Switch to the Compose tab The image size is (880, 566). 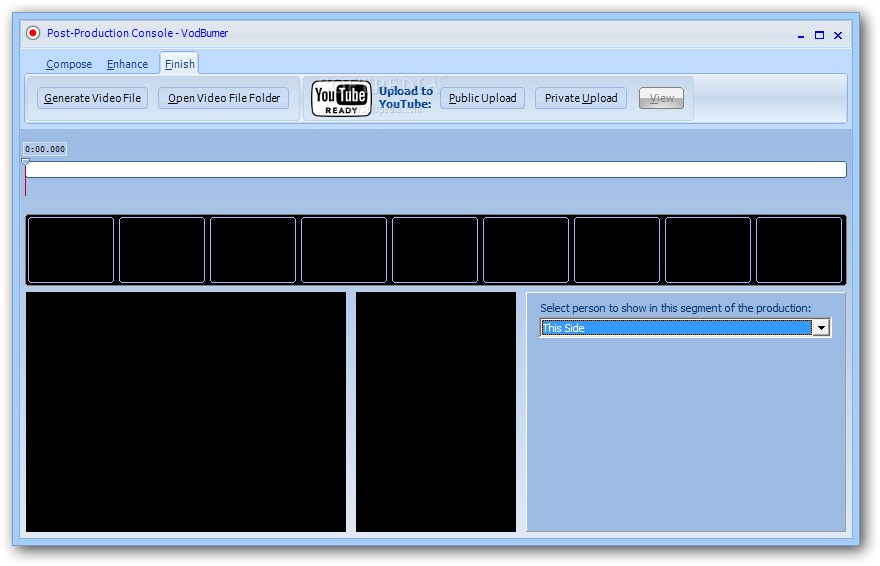69,64
